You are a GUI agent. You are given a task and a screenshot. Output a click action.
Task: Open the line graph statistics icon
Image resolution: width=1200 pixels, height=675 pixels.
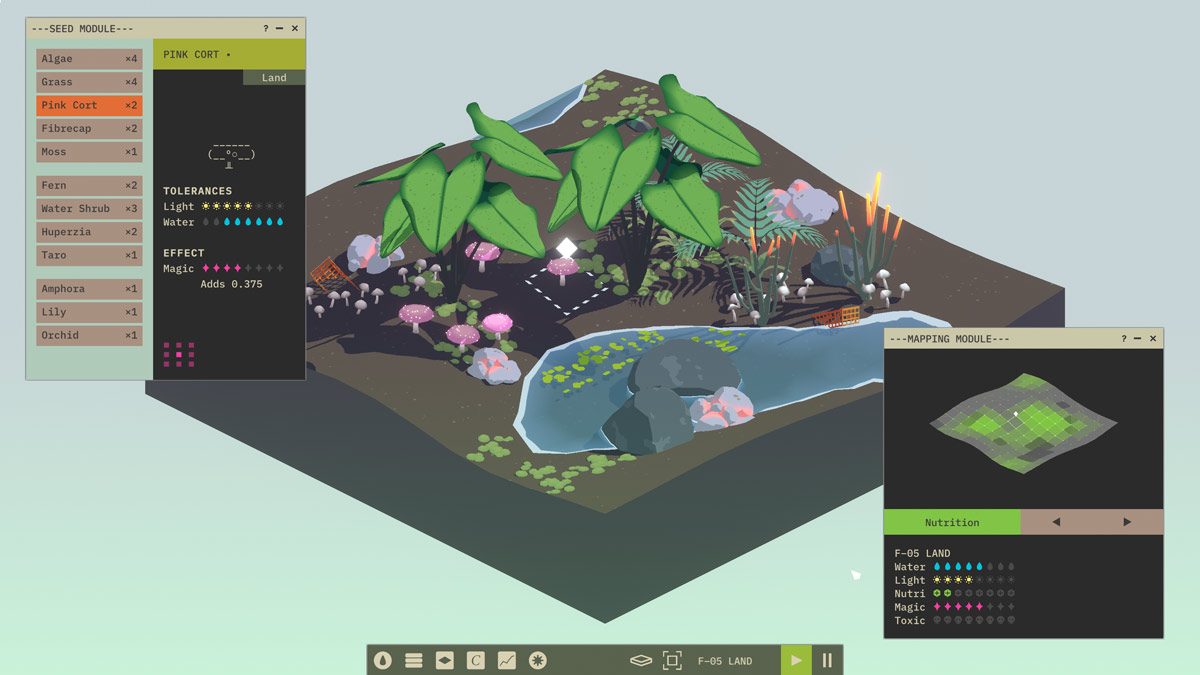[x=507, y=660]
